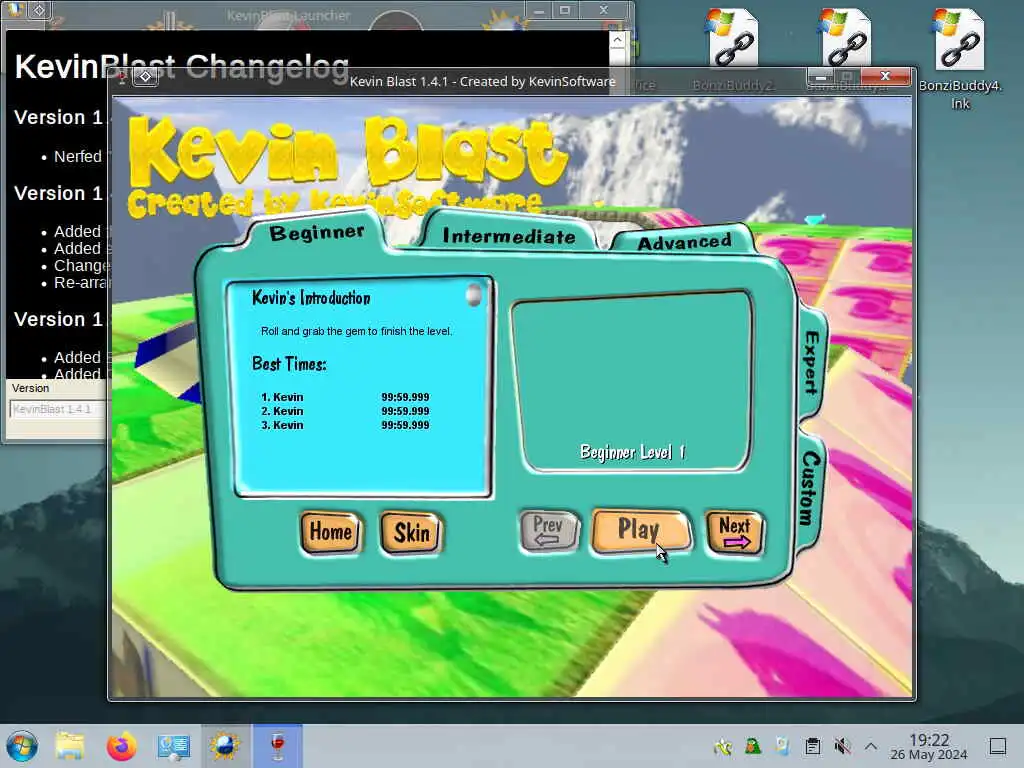Switch to the Advanced tab
The height and width of the screenshot is (768, 1024).
click(684, 242)
